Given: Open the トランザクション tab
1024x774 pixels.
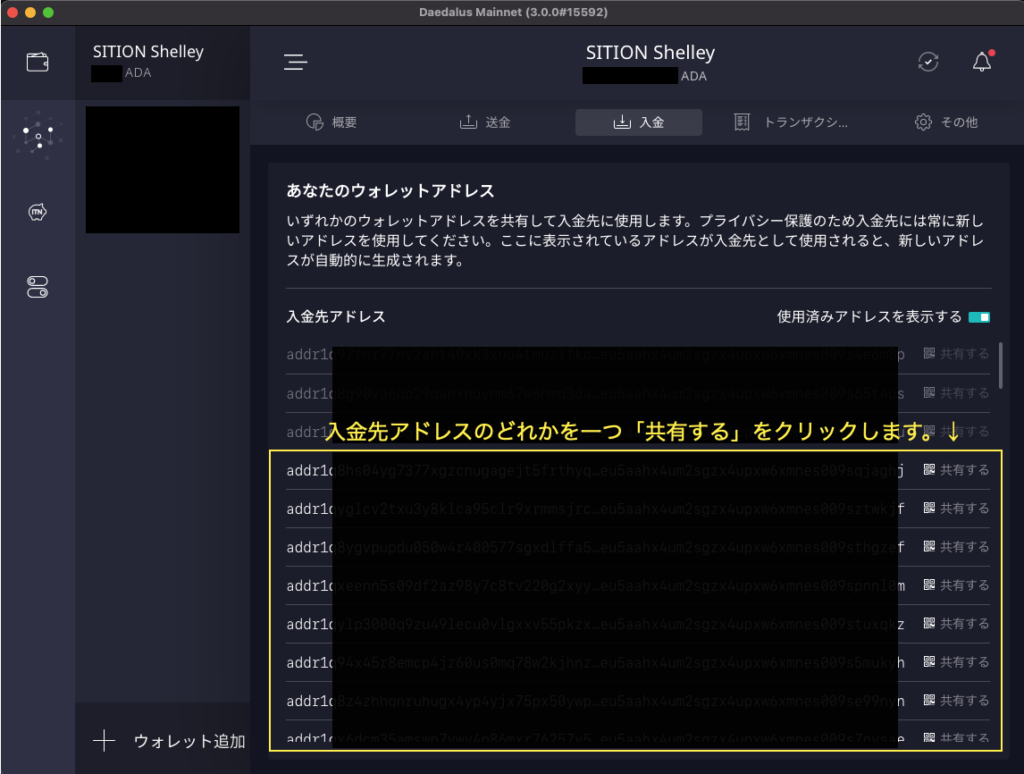Looking at the screenshot, I should (x=791, y=122).
